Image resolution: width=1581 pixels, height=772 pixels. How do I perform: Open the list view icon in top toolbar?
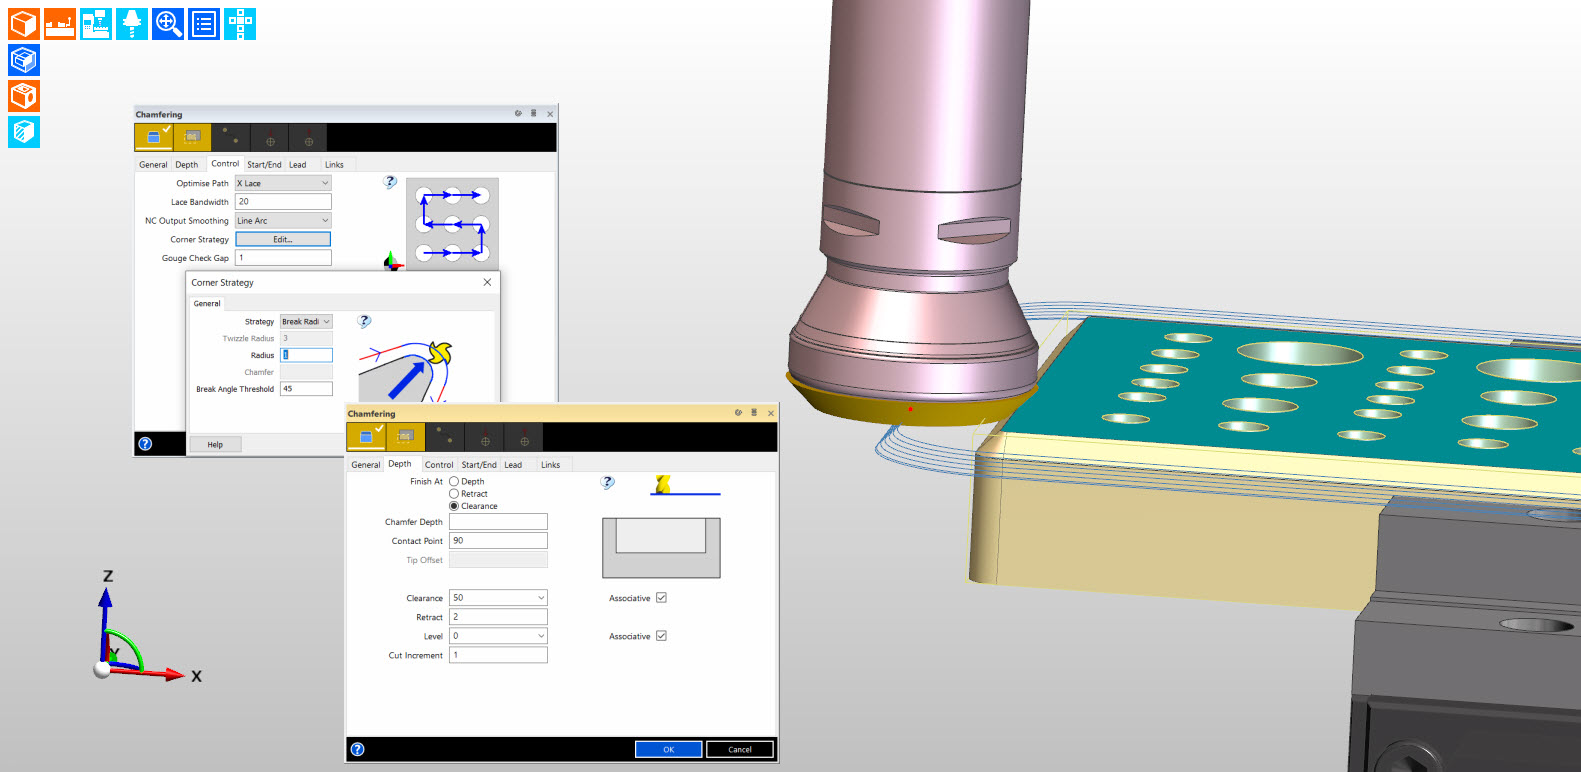point(204,23)
